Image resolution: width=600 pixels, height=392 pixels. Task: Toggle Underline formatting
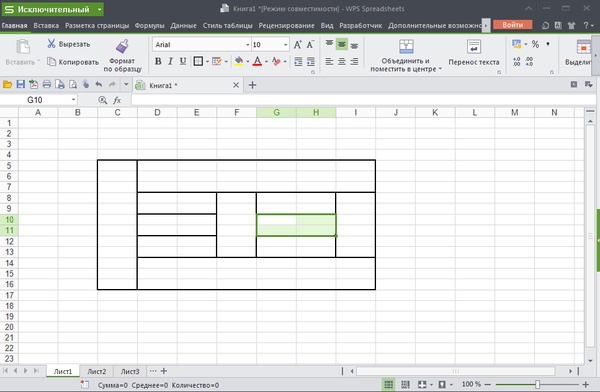click(x=183, y=61)
